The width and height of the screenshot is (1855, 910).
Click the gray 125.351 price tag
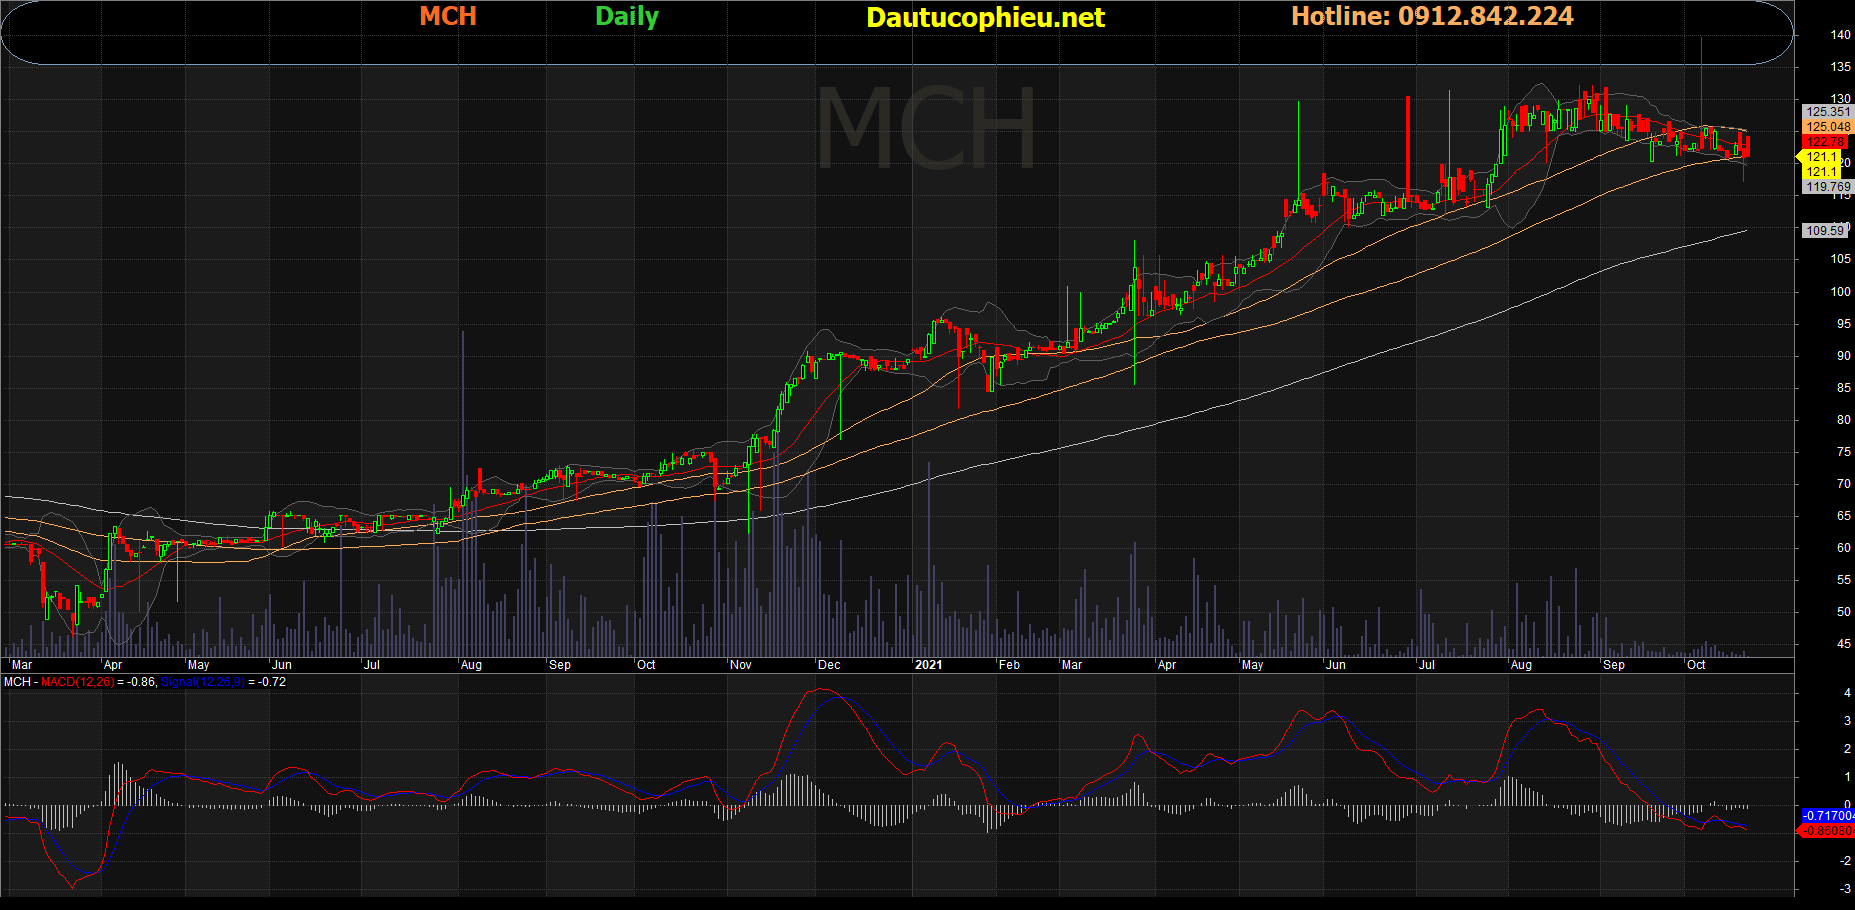click(x=1828, y=112)
